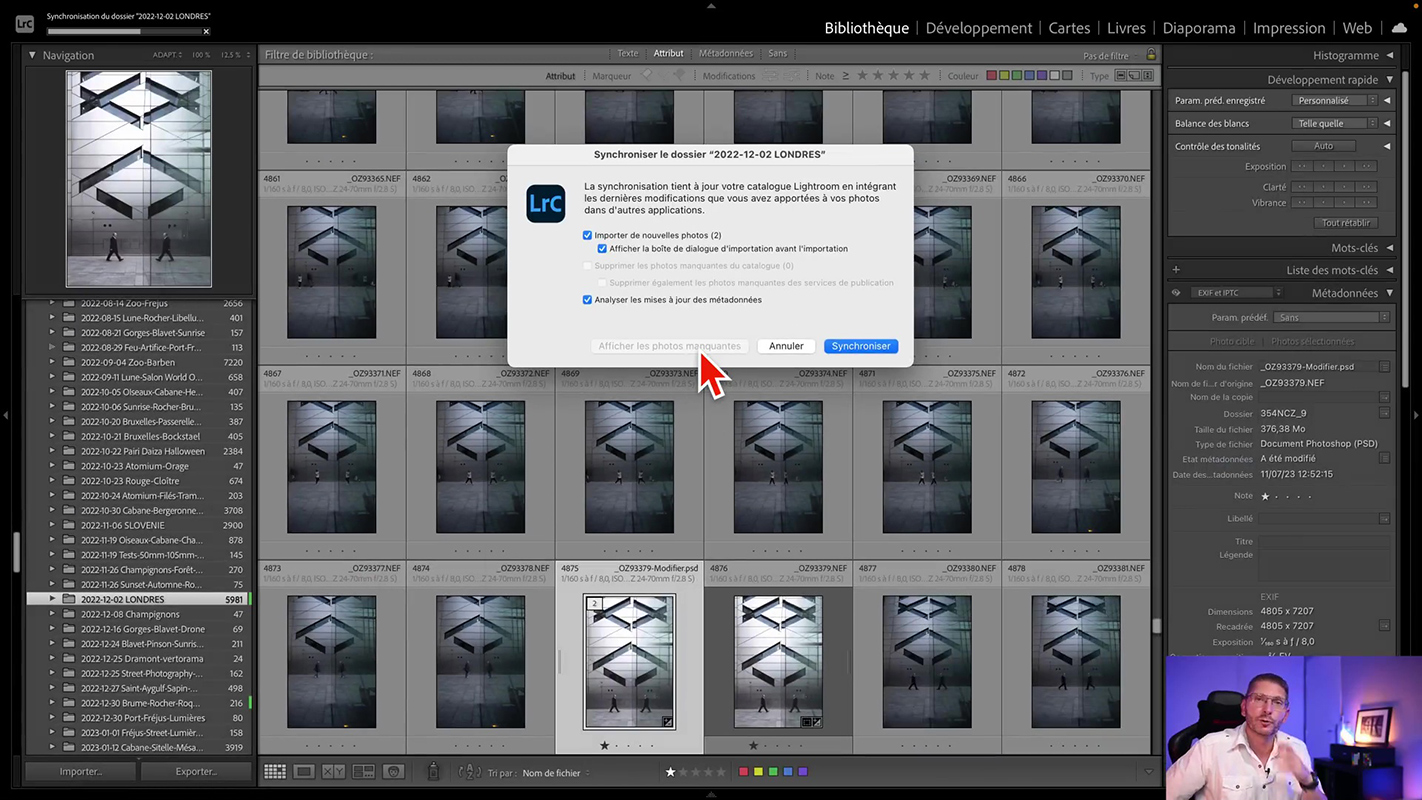The height and width of the screenshot is (800, 1422).
Task: Toggle the sort direction A-Z icon
Action: point(469,771)
